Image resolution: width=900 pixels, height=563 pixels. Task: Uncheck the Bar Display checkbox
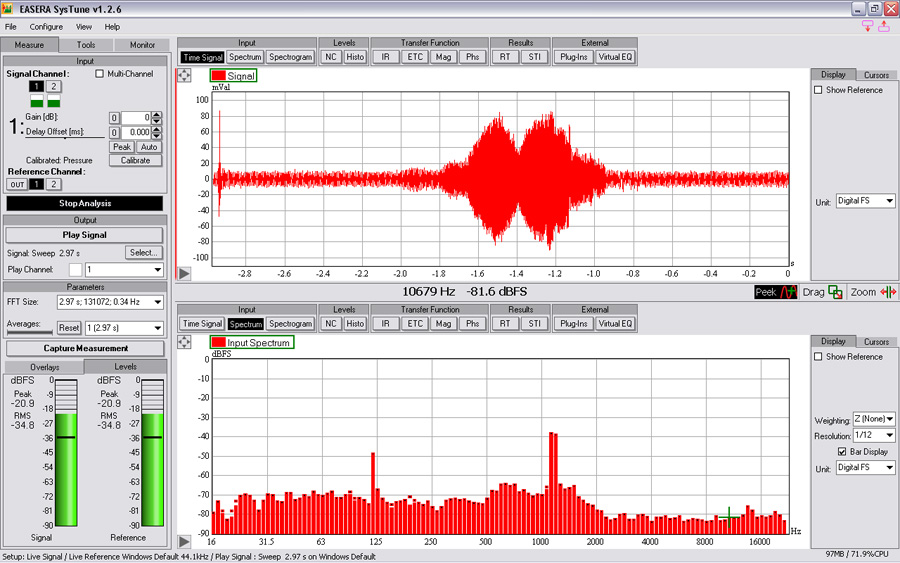pyautogui.click(x=842, y=452)
